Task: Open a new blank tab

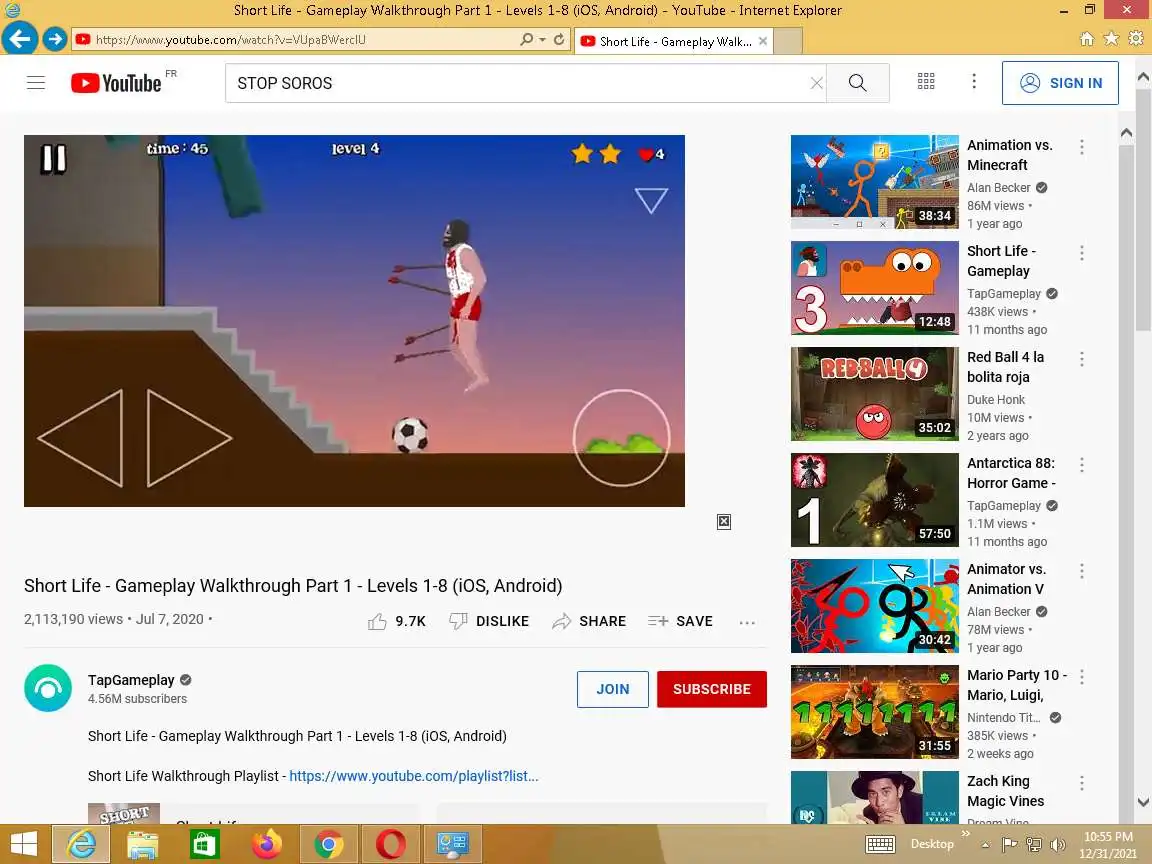Action: [x=788, y=41]
